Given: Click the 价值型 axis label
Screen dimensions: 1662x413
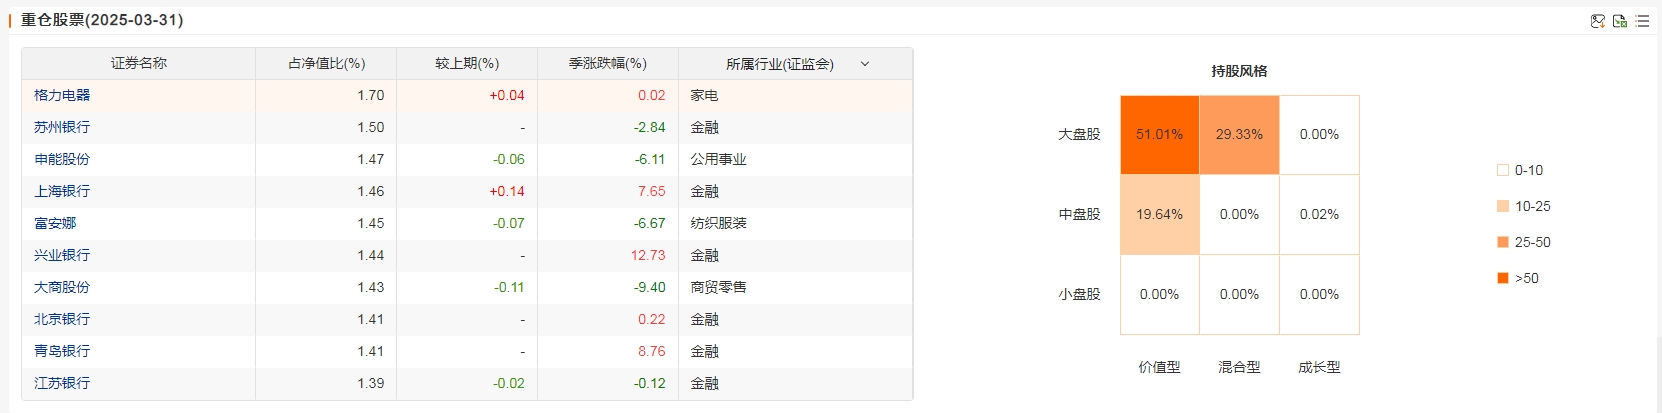Looking at the screenshot, I should (x=1159, y=367).
